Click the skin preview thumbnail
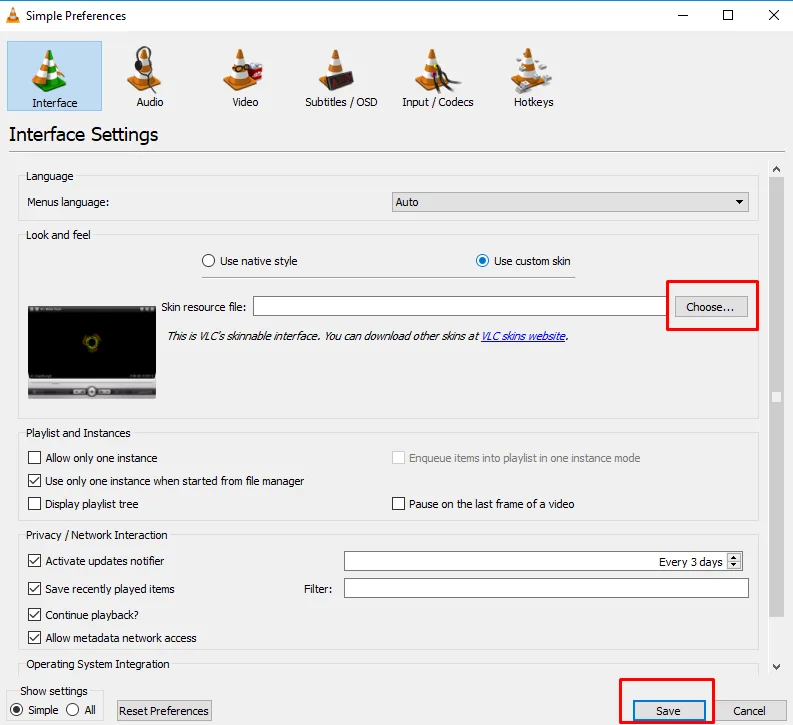This screenshot has height=725, width=793. coord(92,352)
